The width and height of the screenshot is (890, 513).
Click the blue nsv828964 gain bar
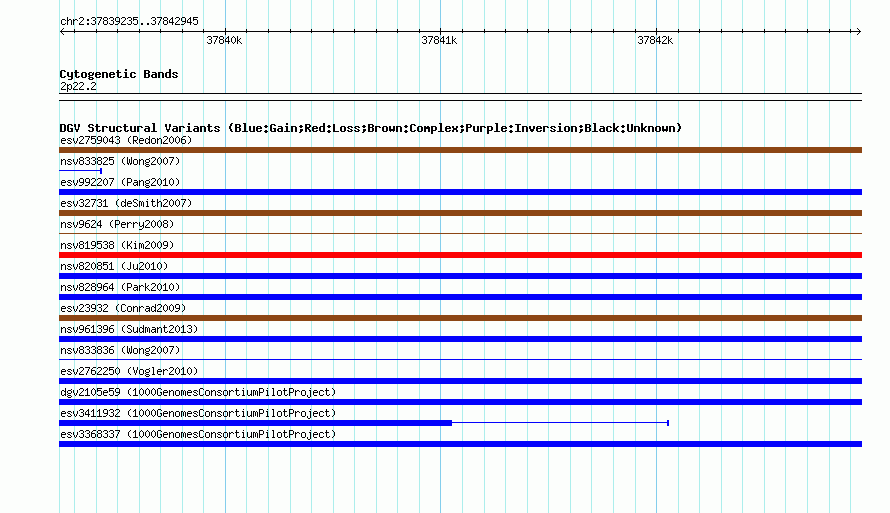tap(460, 297)
